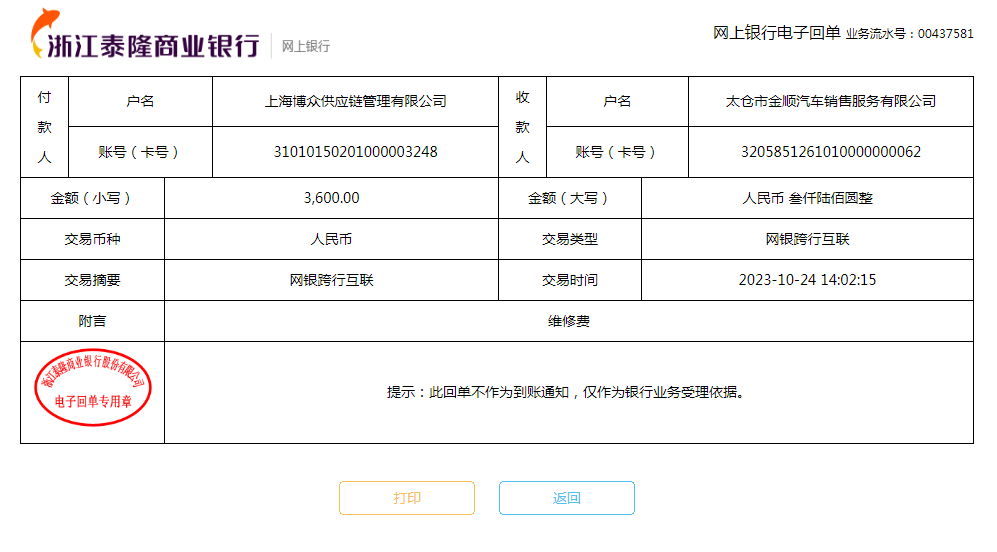Click payee account number 32058512610100000000062

click(830, 152)
